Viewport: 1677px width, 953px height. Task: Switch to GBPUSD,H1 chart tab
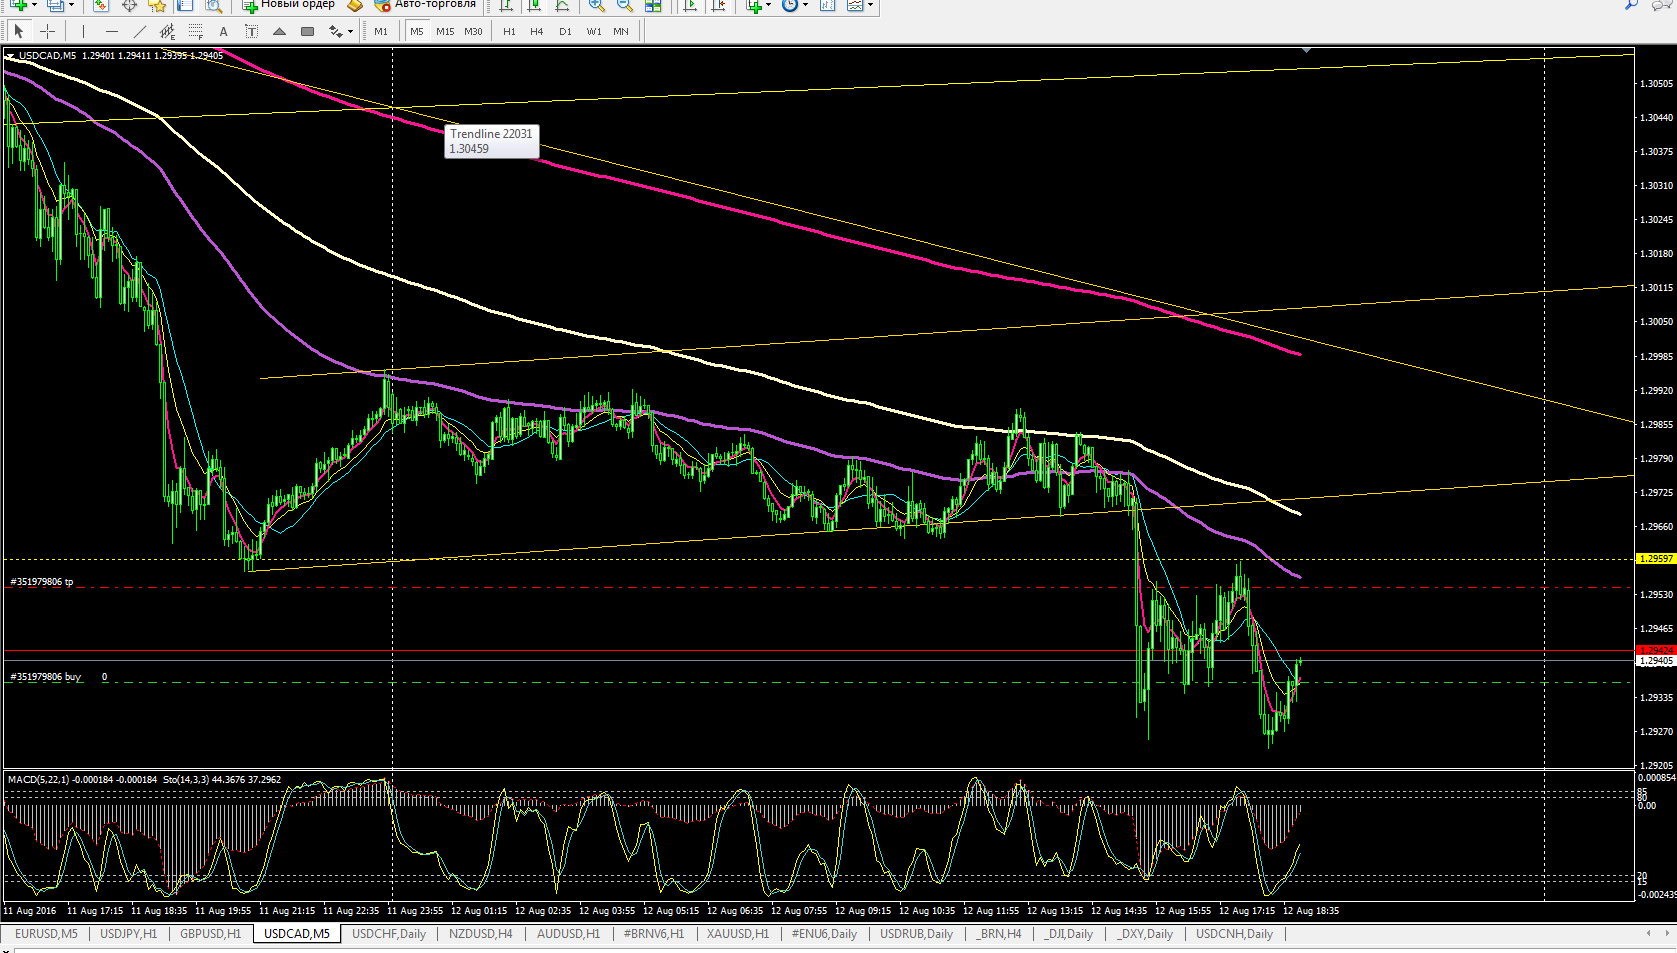pyautogui.click(x=210, y=934)
